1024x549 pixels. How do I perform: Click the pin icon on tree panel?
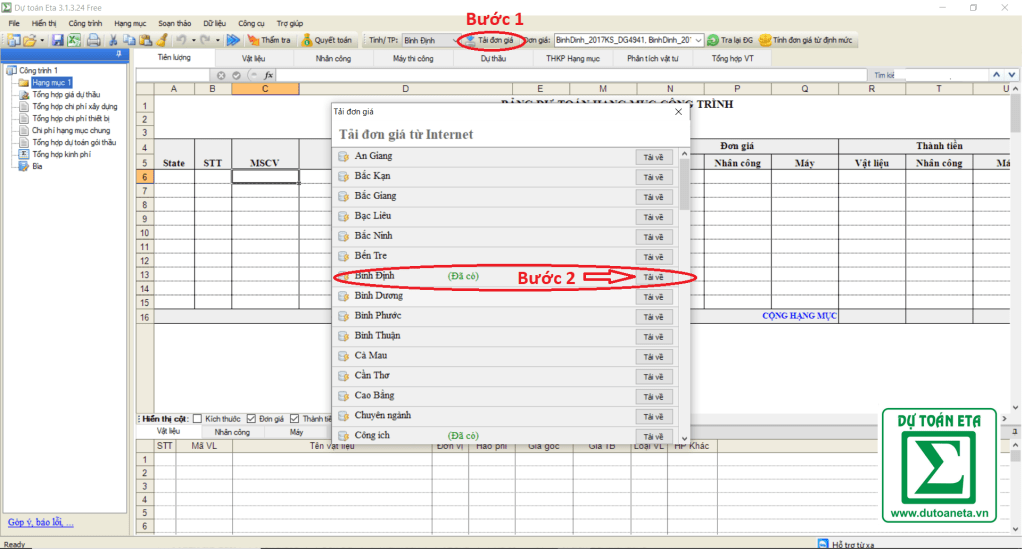pos(118,54)
